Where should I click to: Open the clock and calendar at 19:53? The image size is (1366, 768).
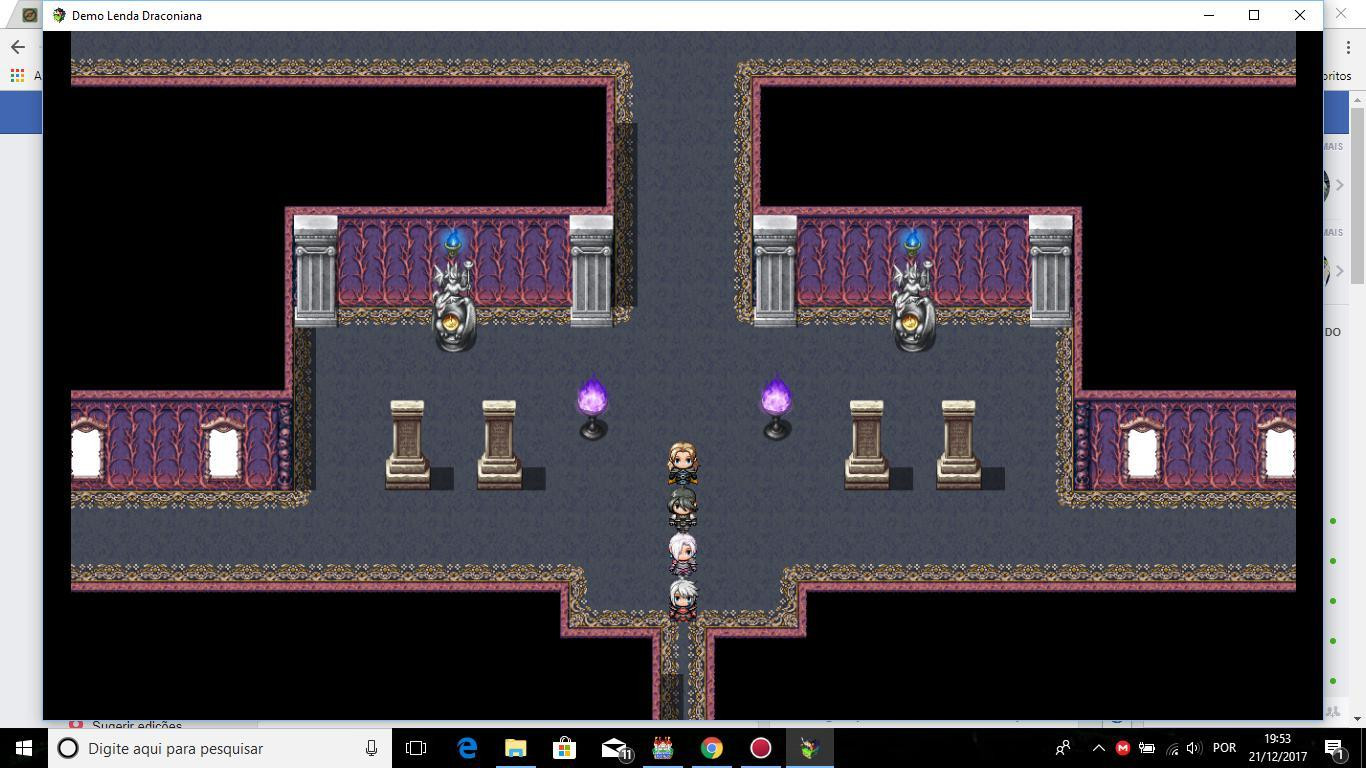[1278, 748]
